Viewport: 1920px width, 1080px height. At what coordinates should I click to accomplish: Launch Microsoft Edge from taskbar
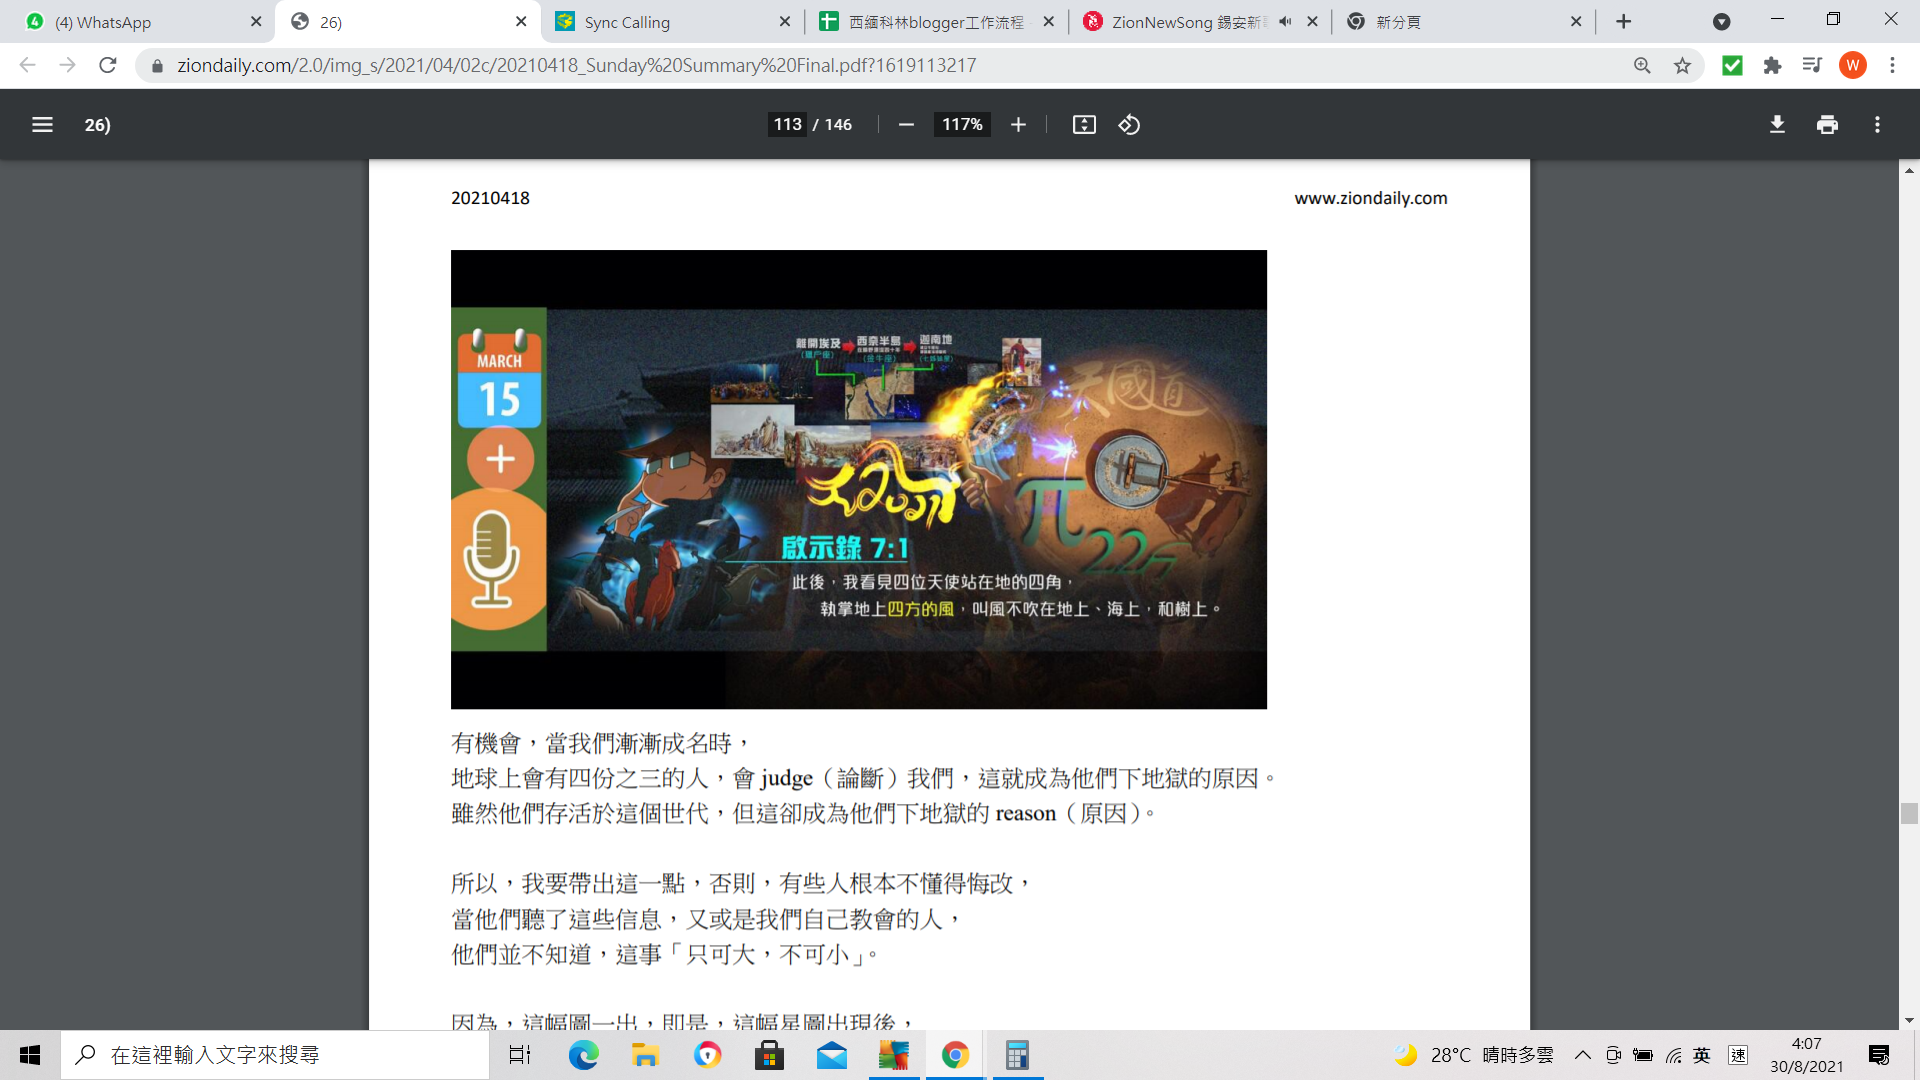(x=583, y=1055)
